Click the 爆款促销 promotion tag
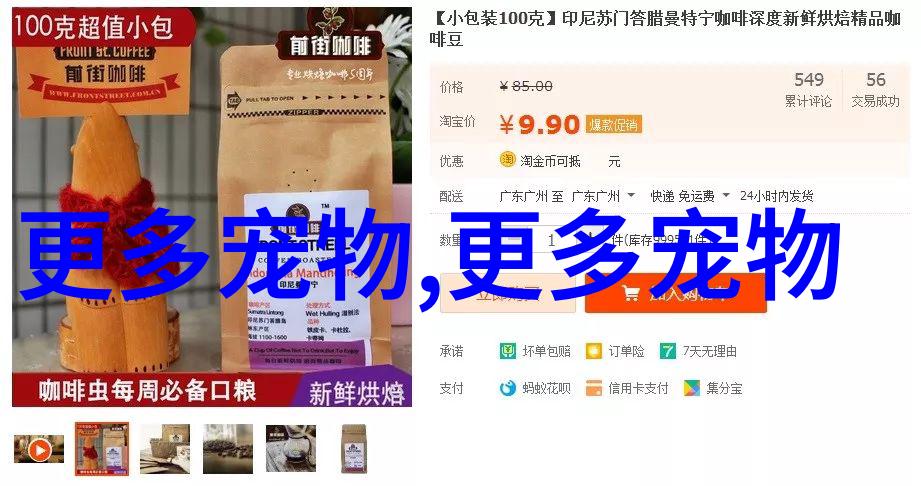The image size is (921, 486). pos(614,125)
